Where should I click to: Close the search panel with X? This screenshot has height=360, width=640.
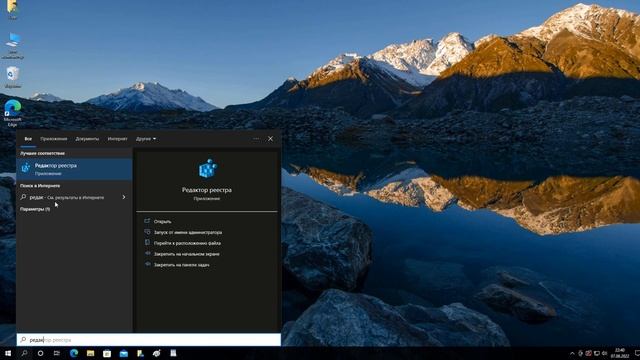(270, 139)
